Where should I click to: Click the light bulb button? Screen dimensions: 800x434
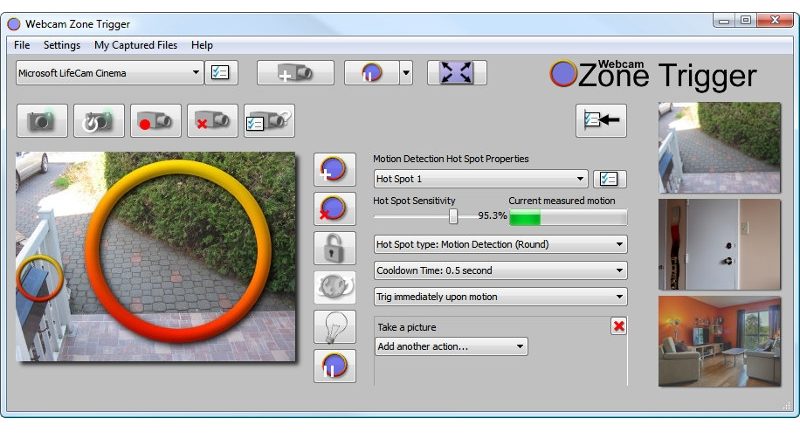[334, 327]
